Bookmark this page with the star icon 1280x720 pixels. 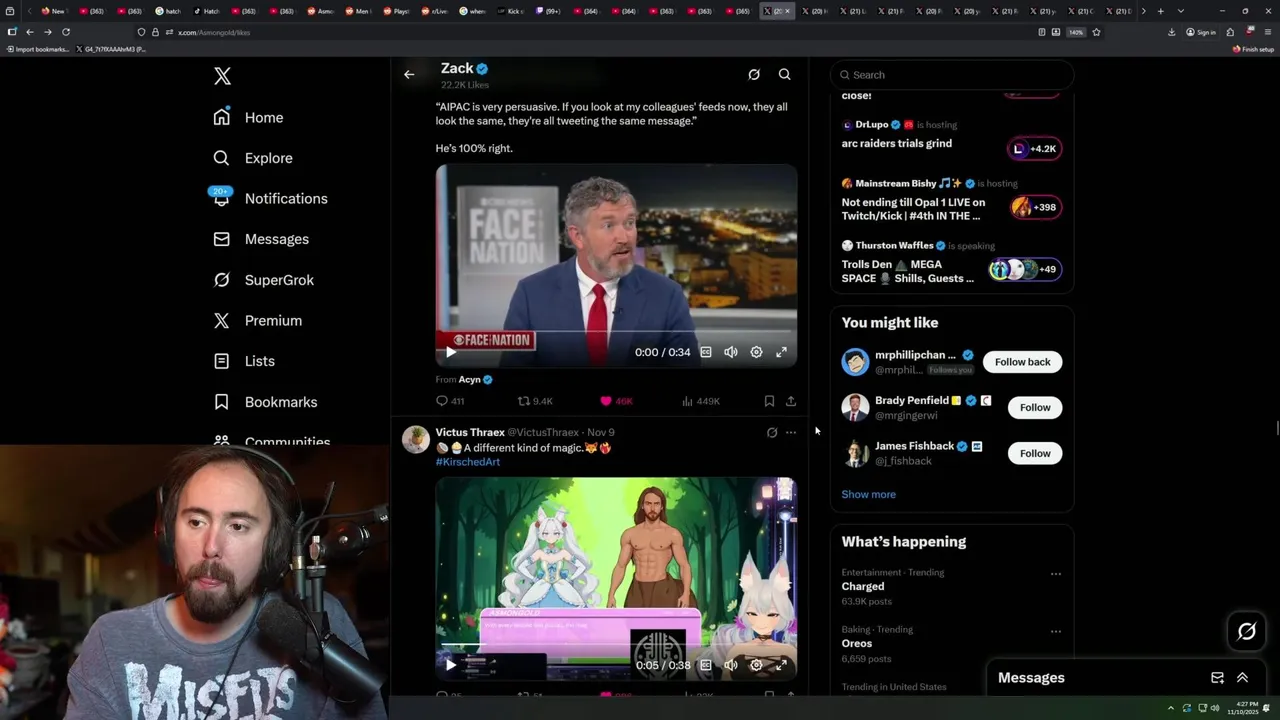[x=1096, y=32]
